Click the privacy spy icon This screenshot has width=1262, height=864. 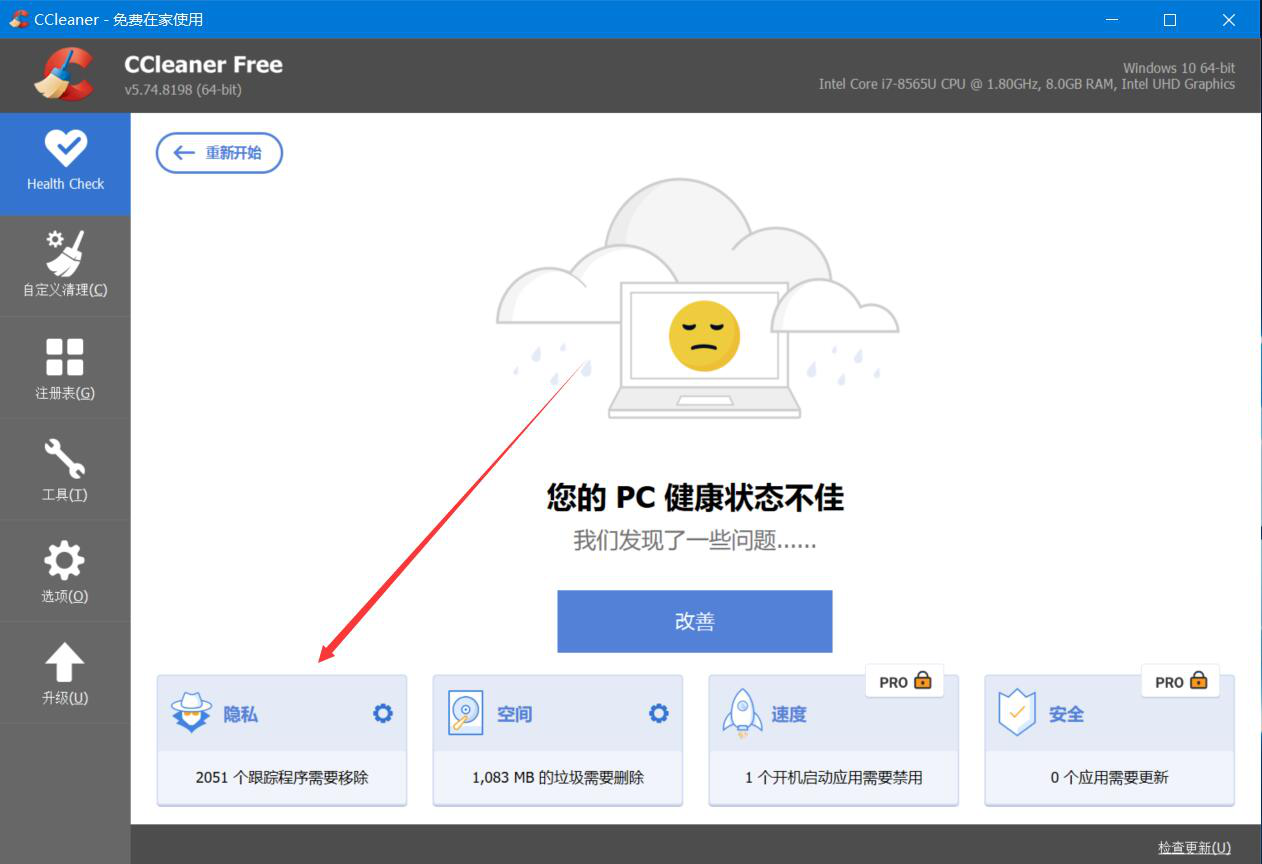tap(191, 714)
